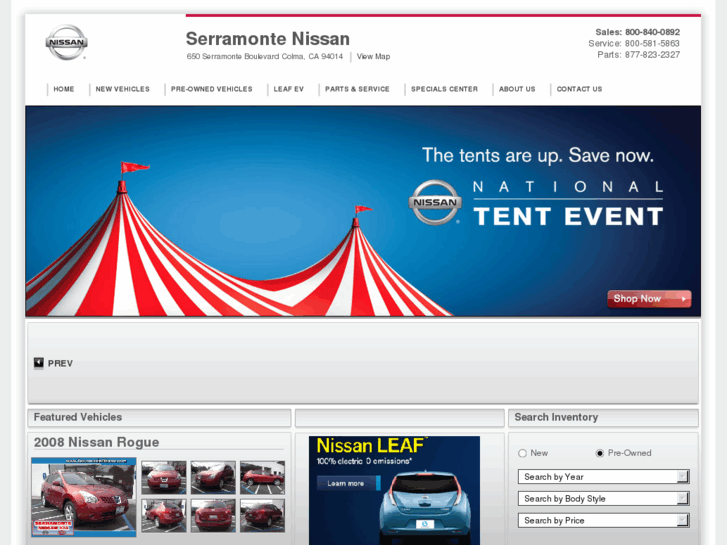Click the dealership address text
This screenshot has height=545, width=727.
(x=265, y=57)
